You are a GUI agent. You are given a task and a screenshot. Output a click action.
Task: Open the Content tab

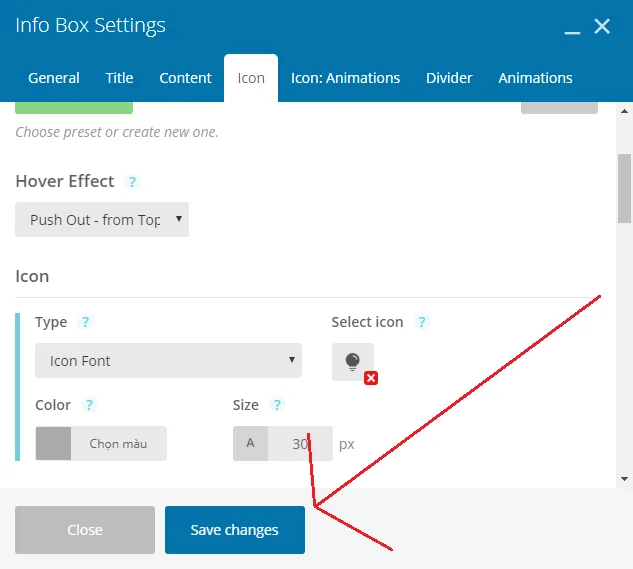pyautogui.click(x=185, y=78)
